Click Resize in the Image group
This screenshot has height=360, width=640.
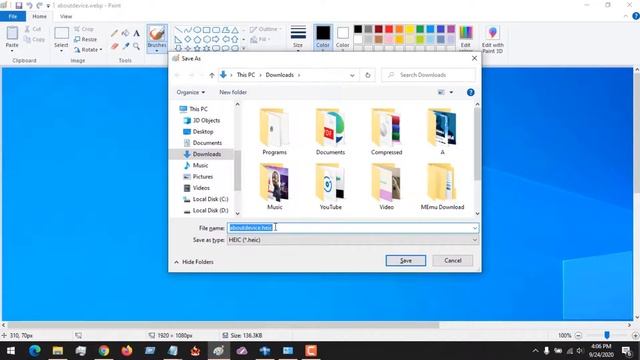tap(85, 39)
